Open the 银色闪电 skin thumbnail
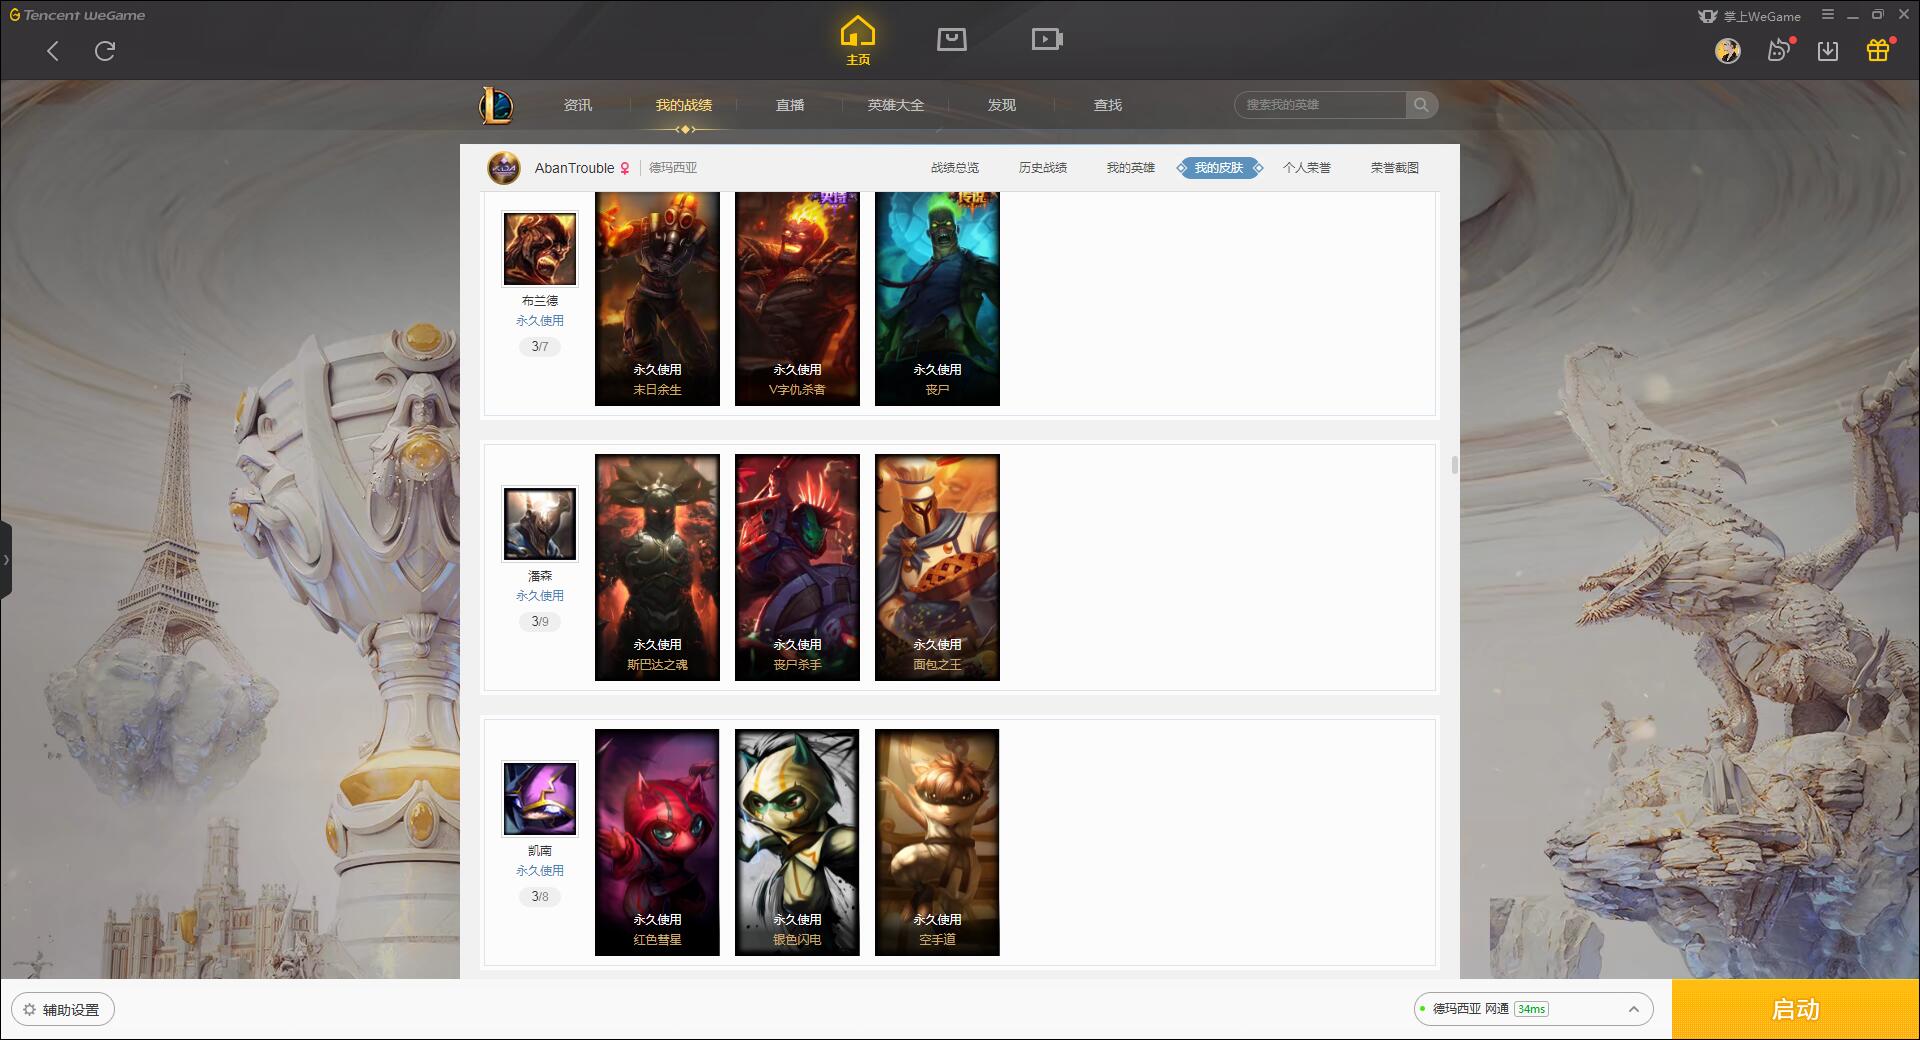 click(797, 842)
